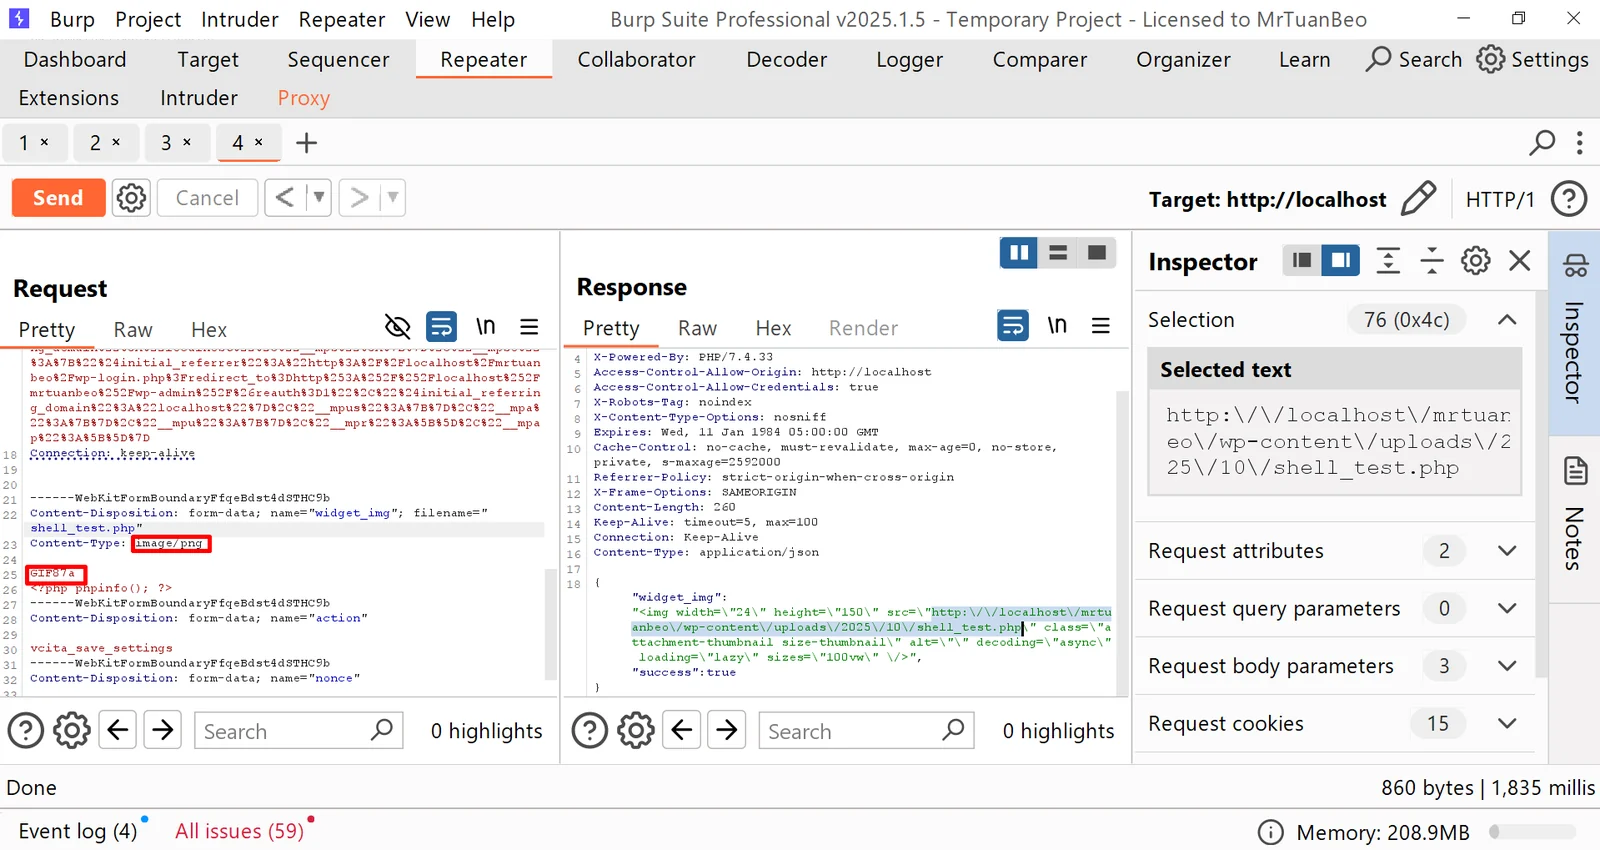Edit the target host pencil icon
Screen dimensions: 1600x850
coord(1419,199)
